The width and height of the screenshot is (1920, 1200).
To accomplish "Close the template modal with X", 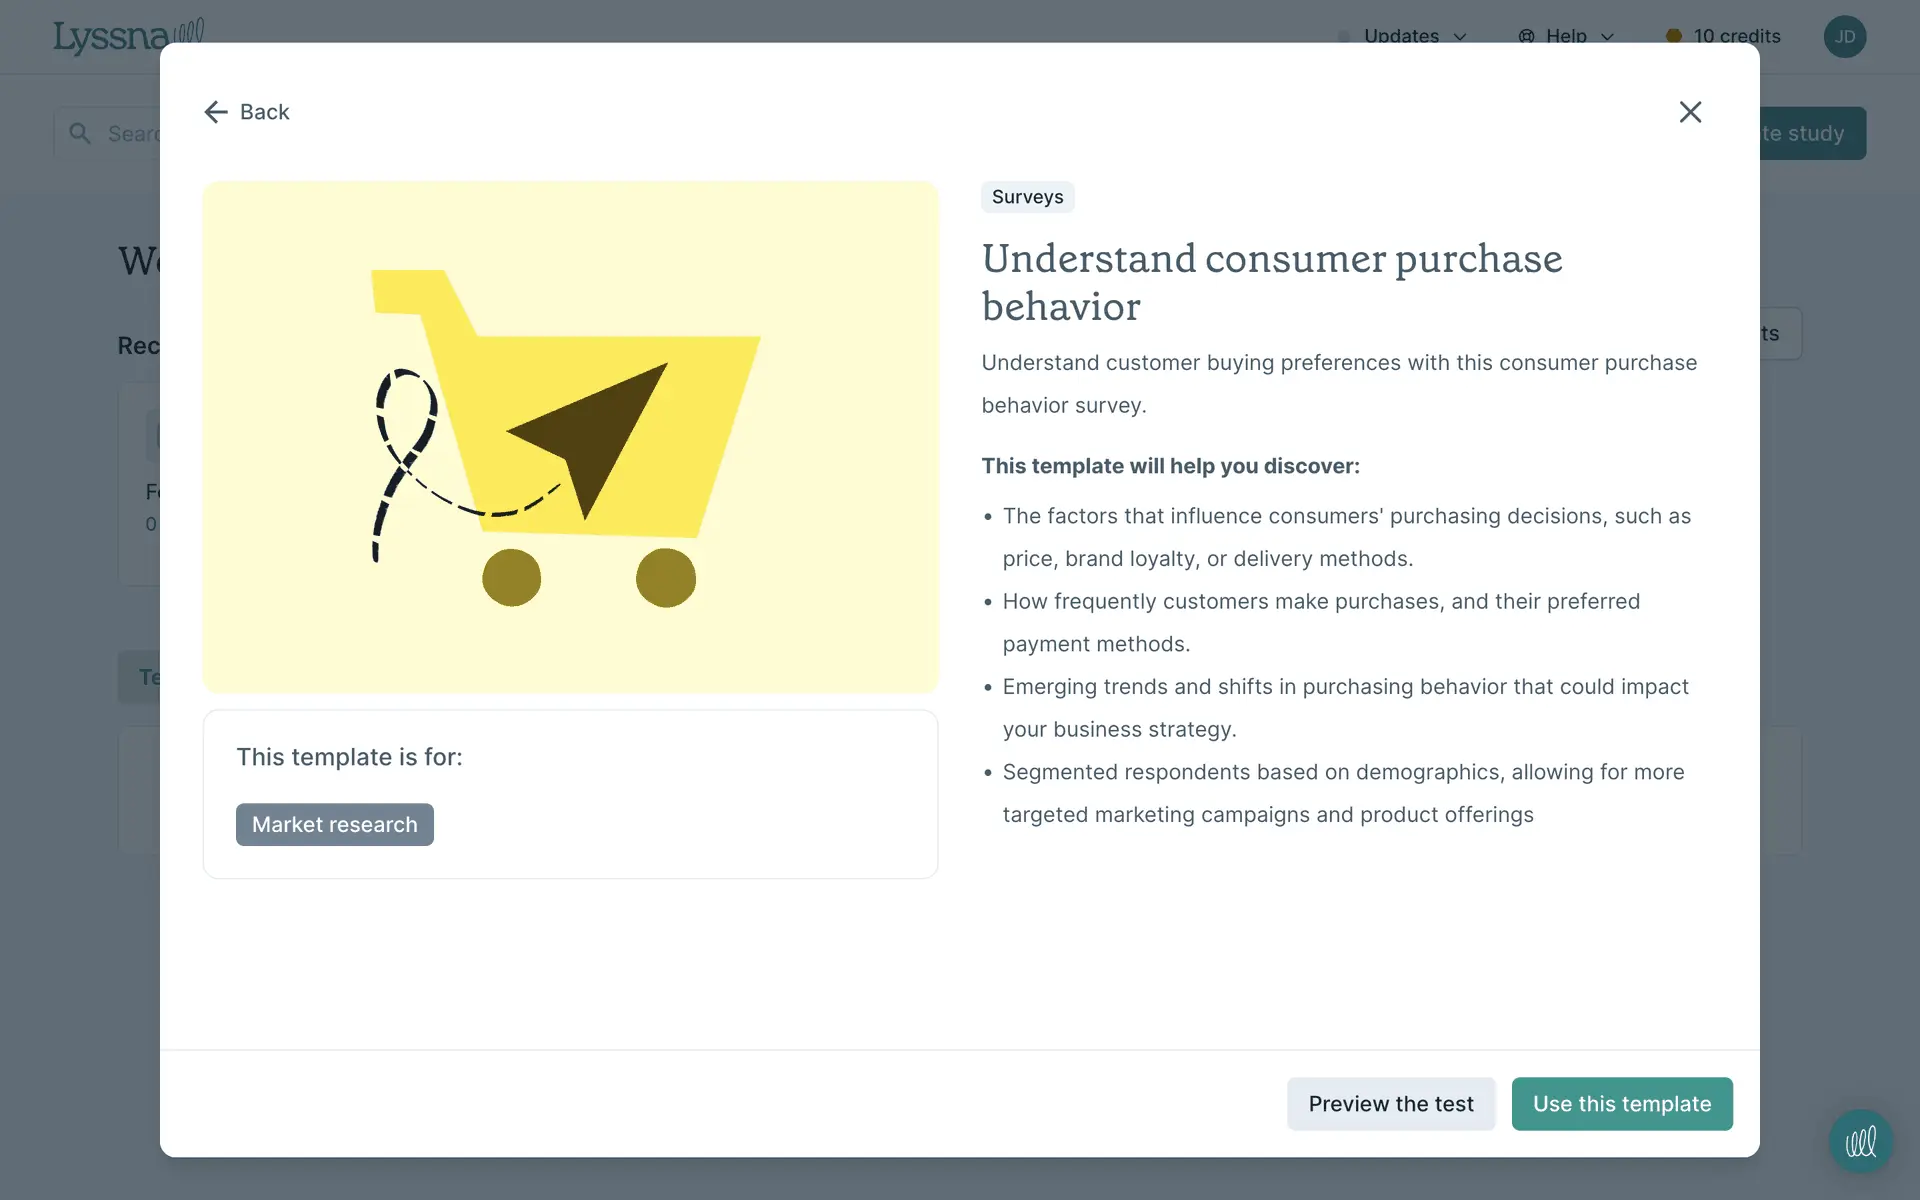I will pyautogui.click(x=1690, y=112).
